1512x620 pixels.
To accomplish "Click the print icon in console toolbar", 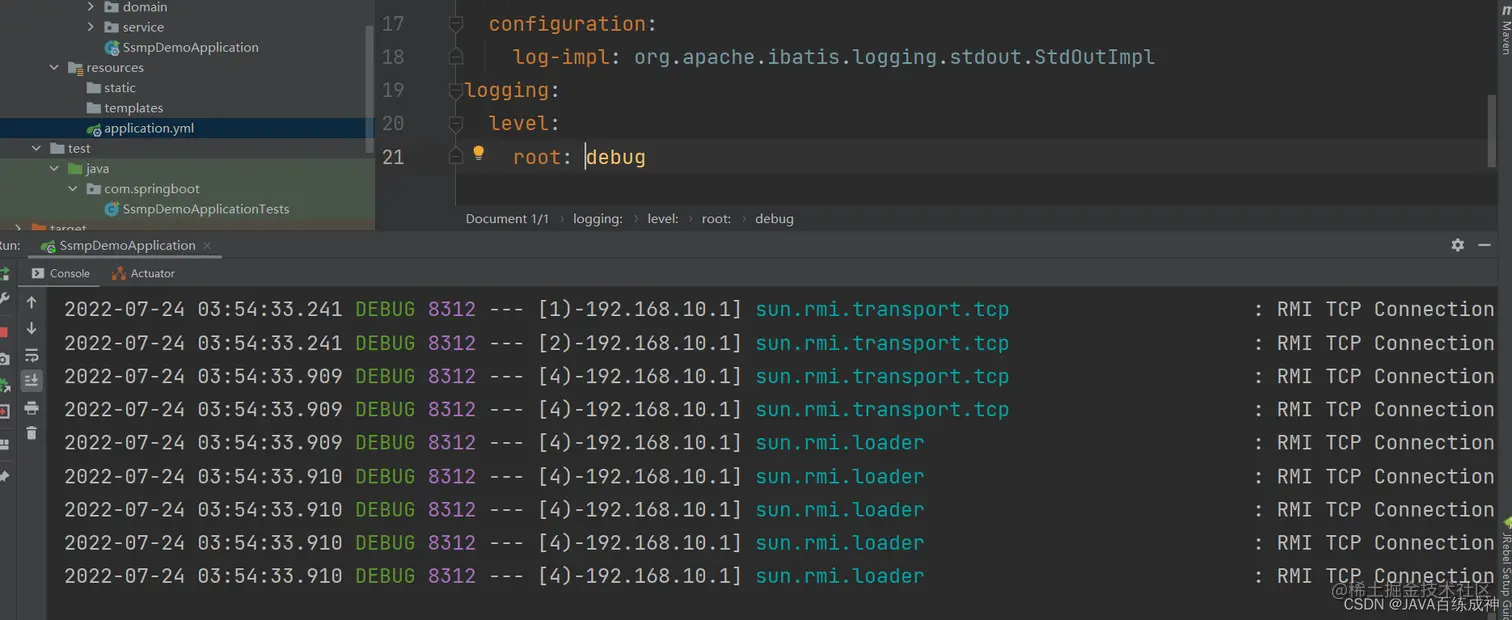I will pos(31,407).
